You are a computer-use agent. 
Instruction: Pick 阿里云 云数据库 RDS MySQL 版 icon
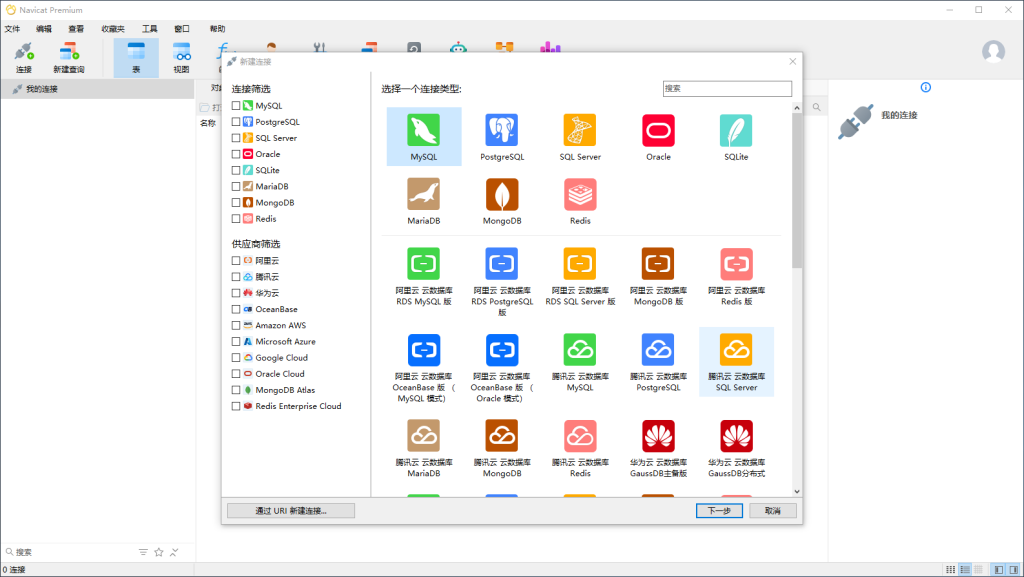point(423,270)
